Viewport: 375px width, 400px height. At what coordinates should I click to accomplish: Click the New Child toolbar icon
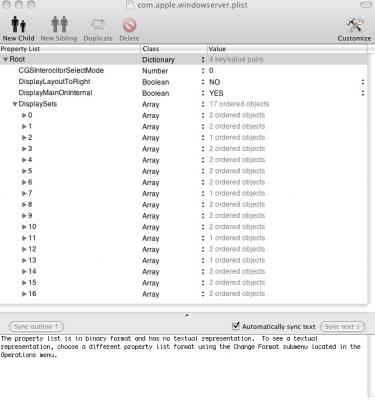(18, 25)
